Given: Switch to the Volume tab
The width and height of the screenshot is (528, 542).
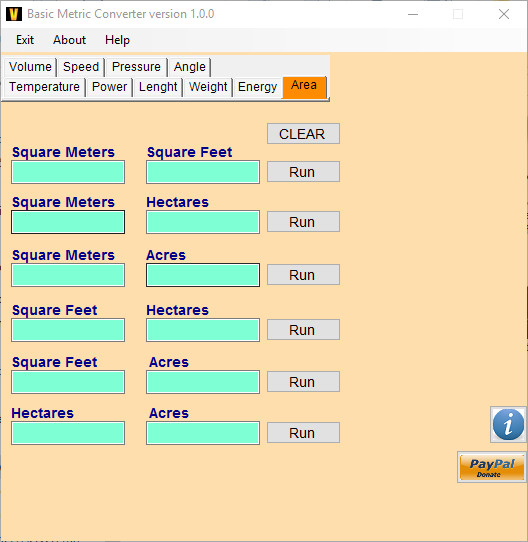Looking at the screenshot, I should coord(30,67).
